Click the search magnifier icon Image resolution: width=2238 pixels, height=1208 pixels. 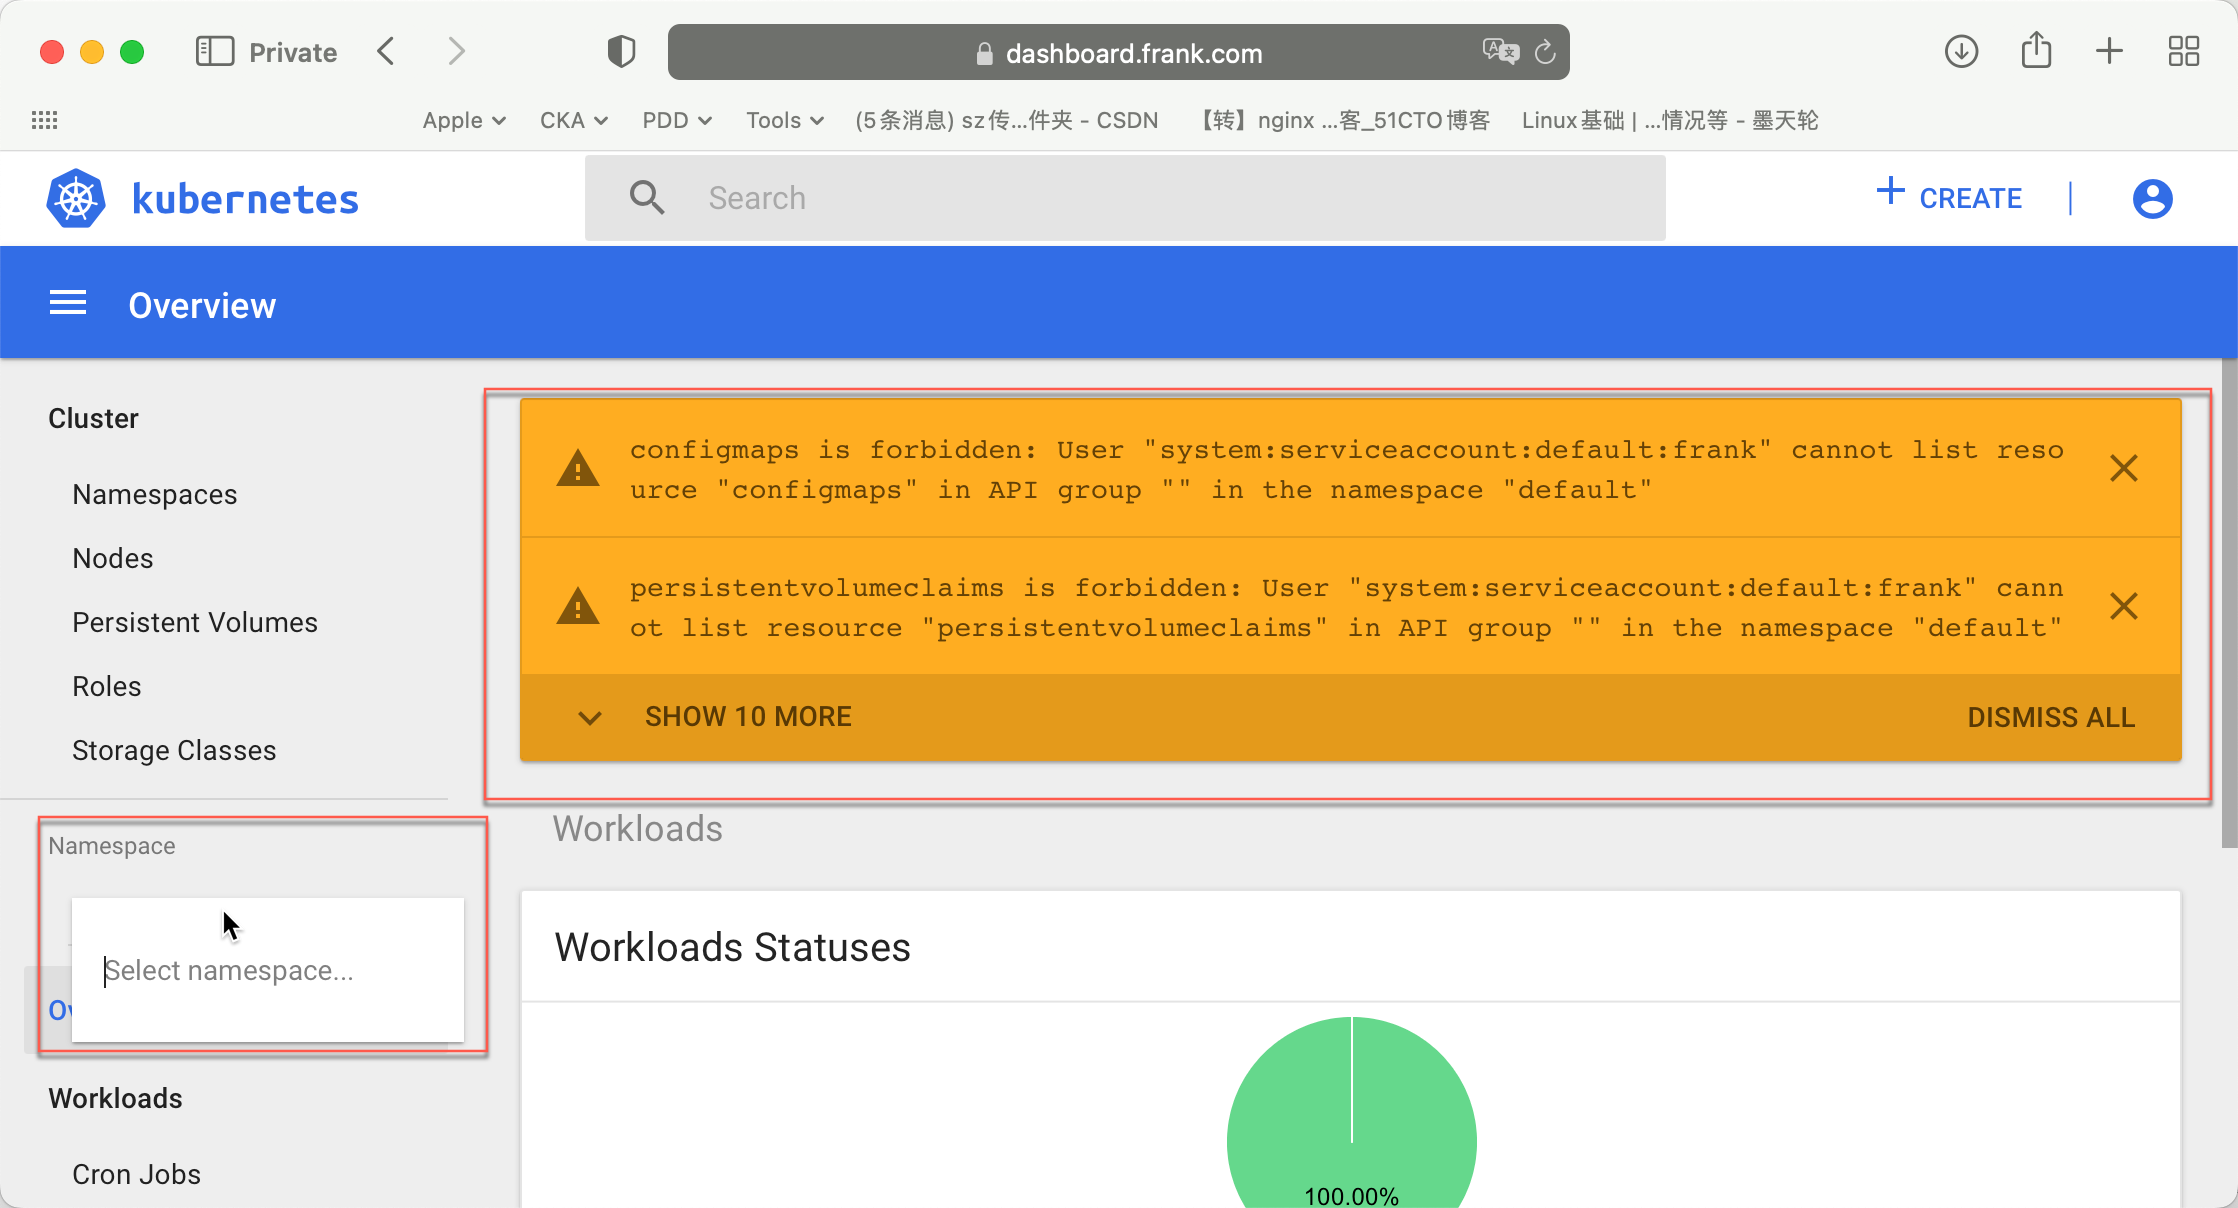tap(647, 197)
